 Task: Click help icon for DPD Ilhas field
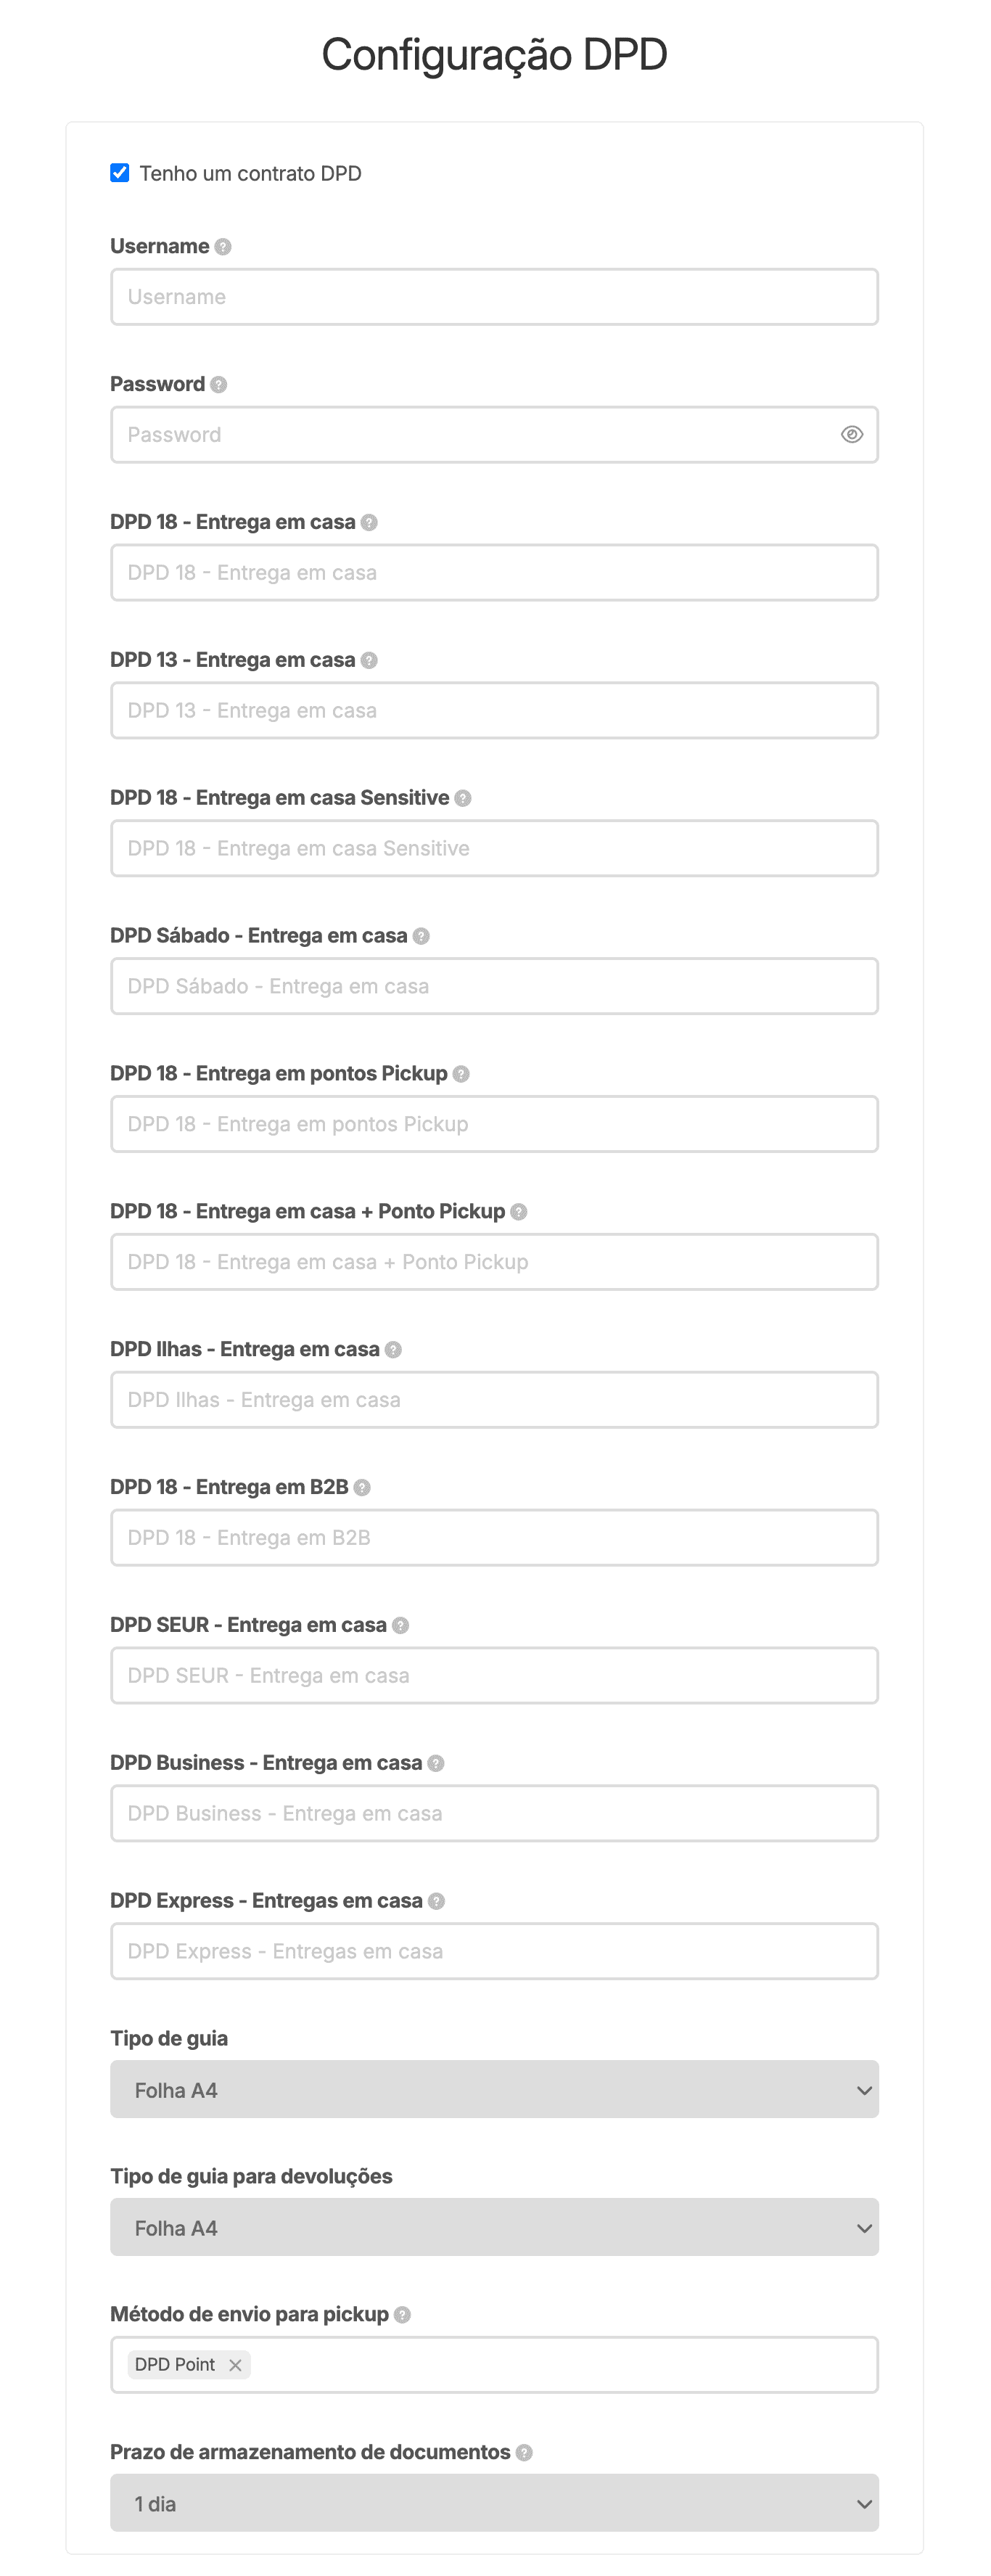(x=394, y=1350)
